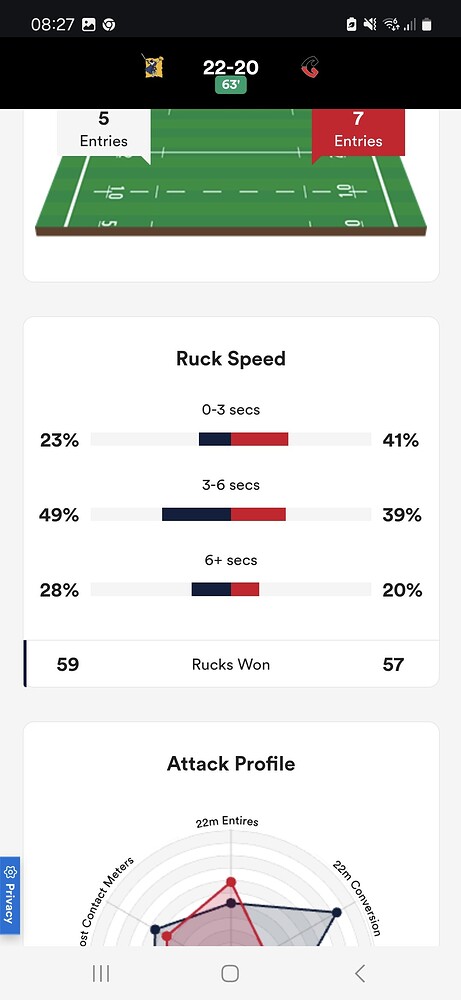Image resolution: width=461 pixels, height=1000 pixels.
Task: Tap the away team red logo
Action: coord(310,67)
